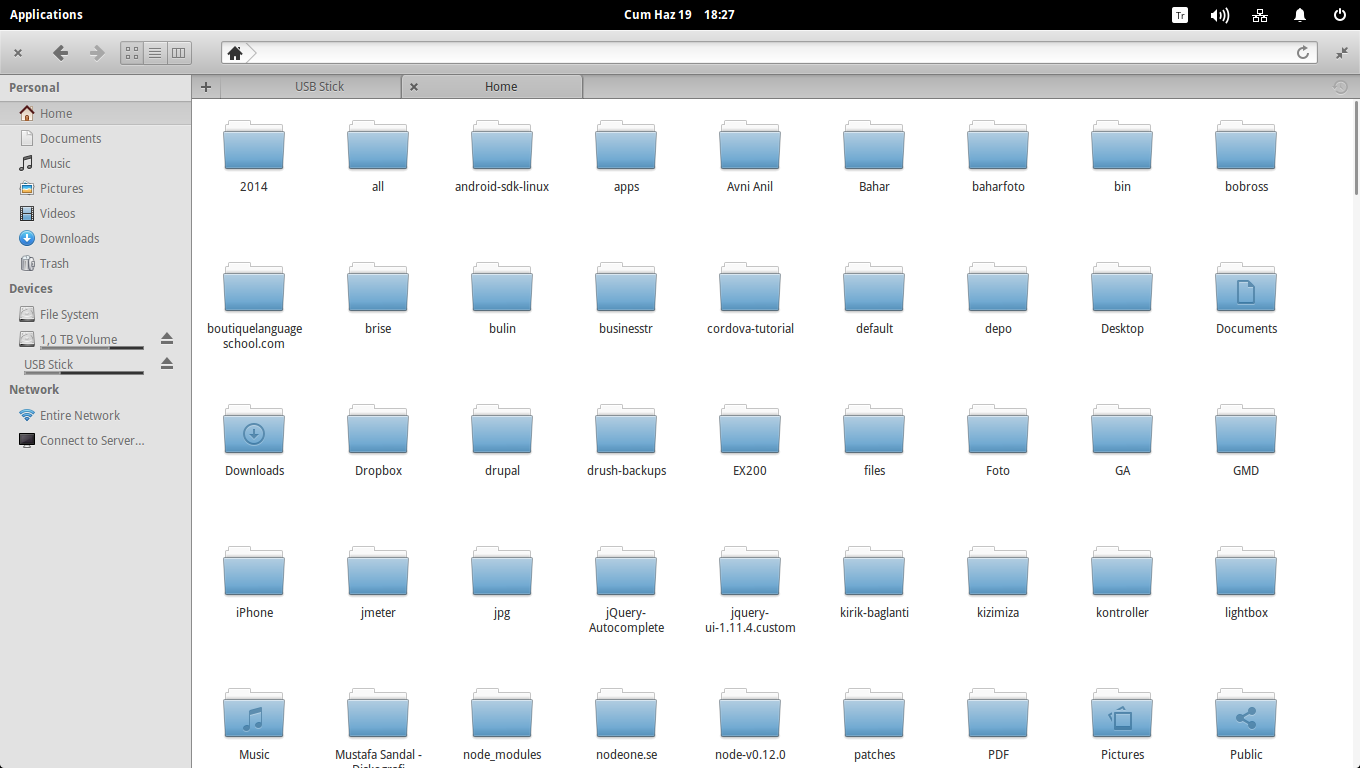The width and height of the screenshot is (1360, 768).
Task: Open the volume indicator
Action: tap(1219, 14)
